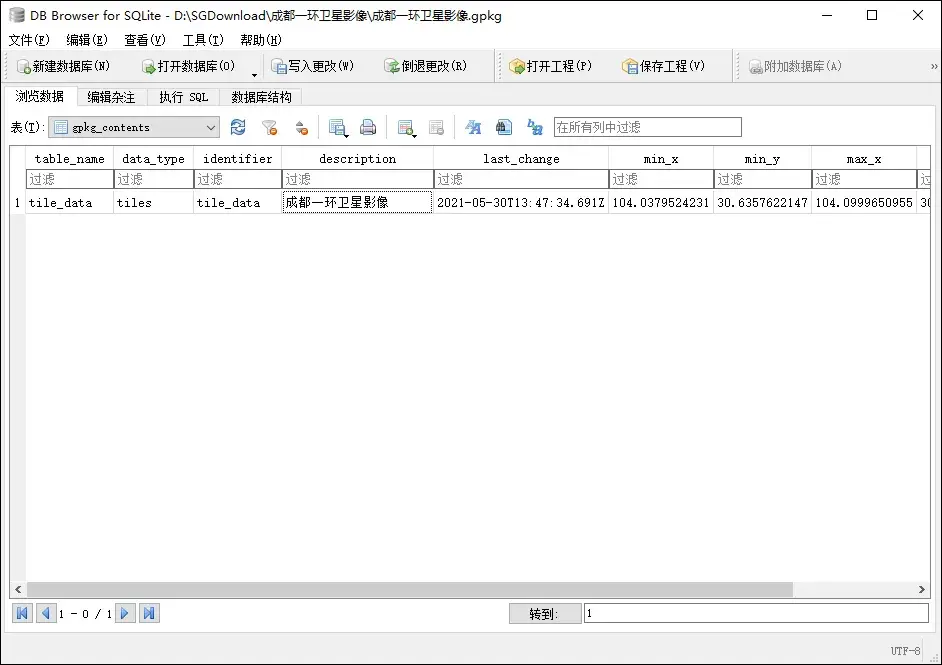Go to previous page navigation button
The image size is (942, 665).
coord(46,613)
